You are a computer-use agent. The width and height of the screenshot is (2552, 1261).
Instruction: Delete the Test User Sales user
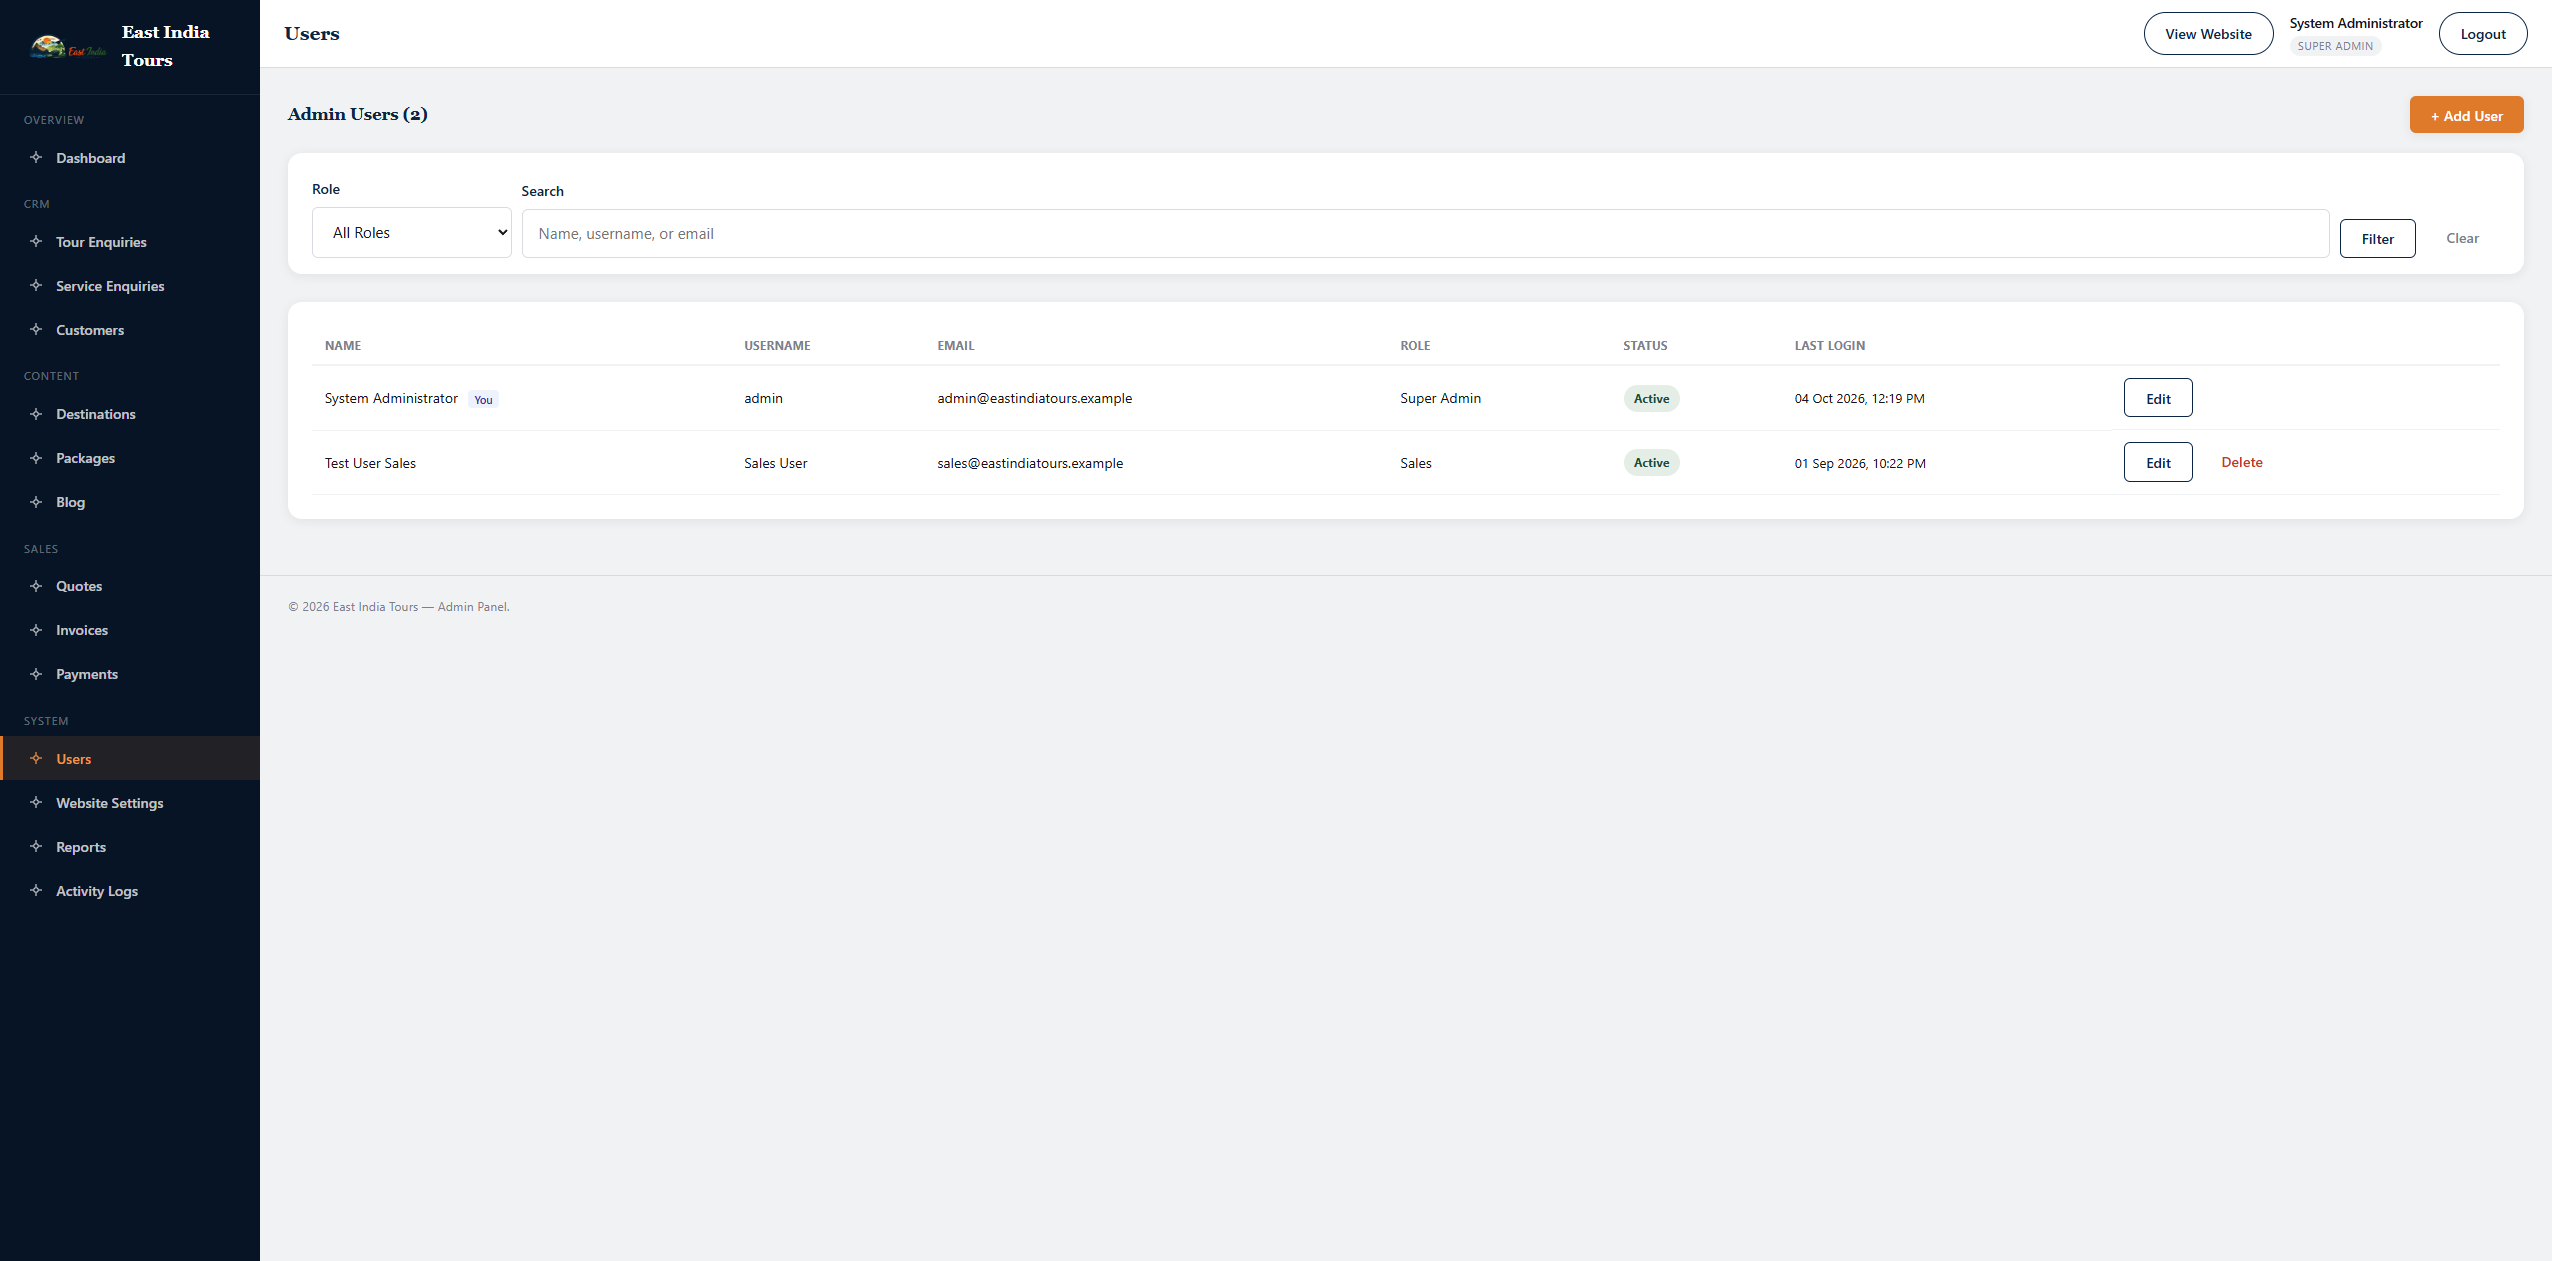click(x=2241, y=462)
